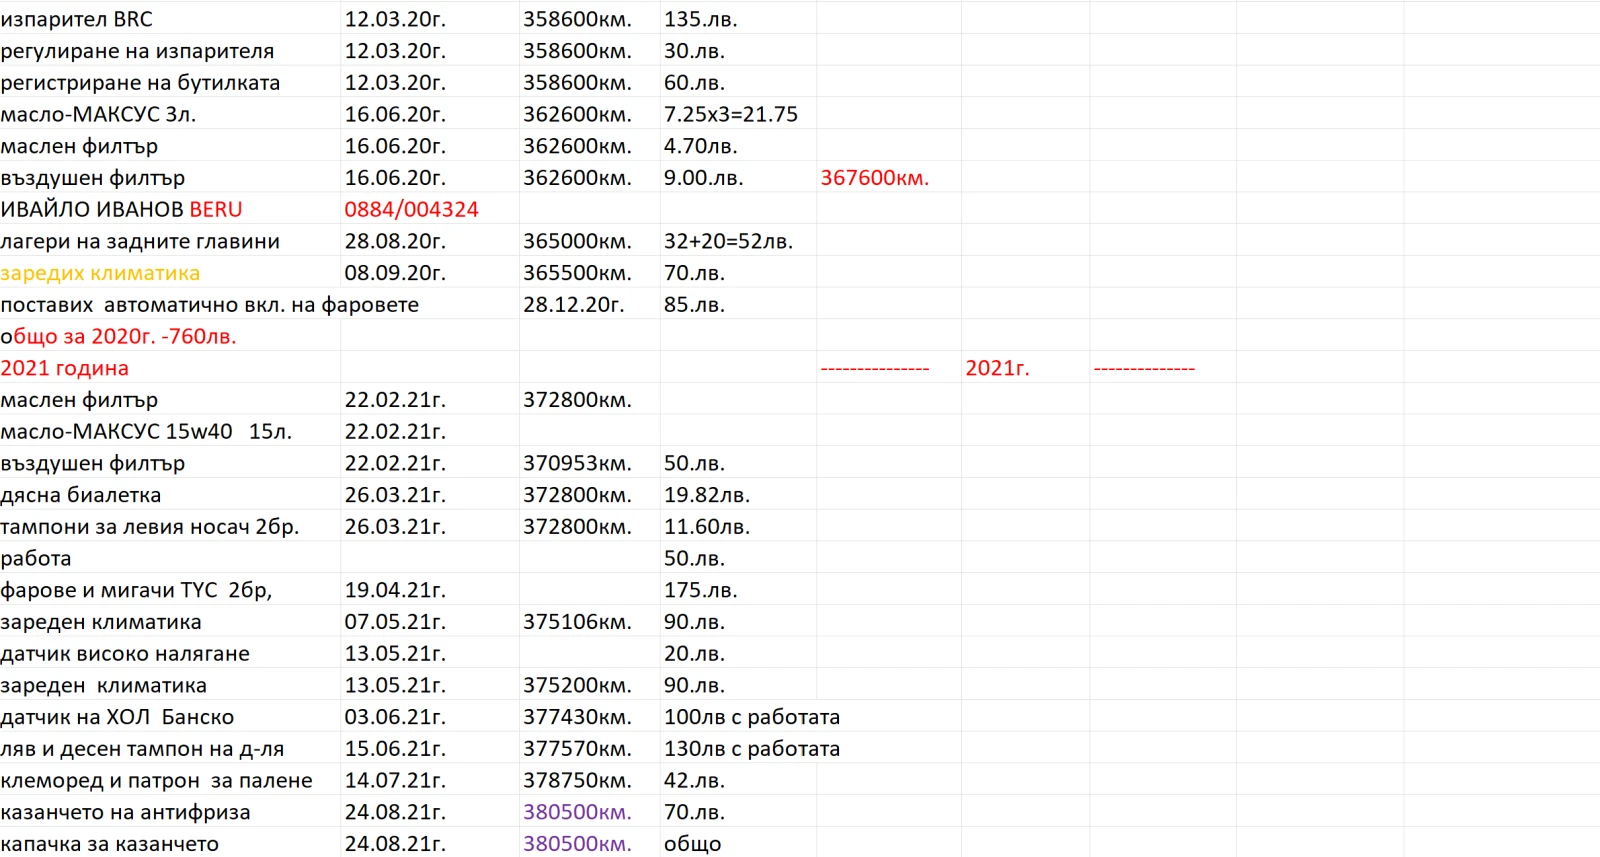Select the red "2021 година" heading cell

click(x=65, y=368)
